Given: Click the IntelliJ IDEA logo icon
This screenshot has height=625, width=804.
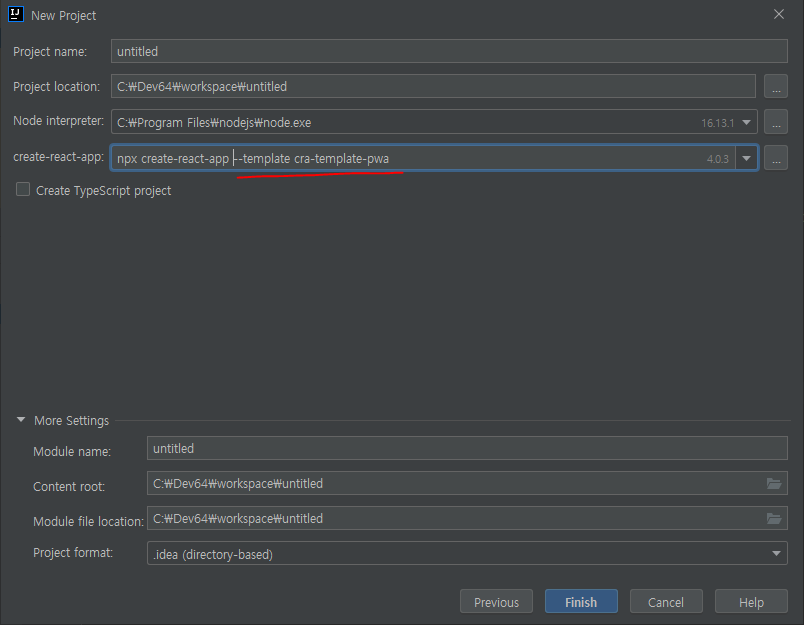Looking at the screenshot, I should click(16, 14).
